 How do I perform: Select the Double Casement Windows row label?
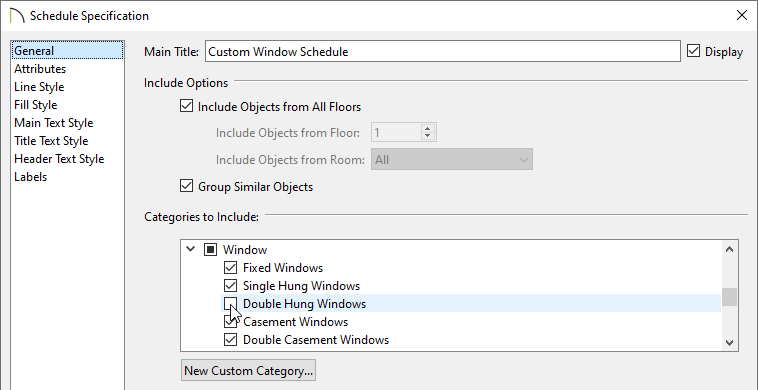point(316,340)
